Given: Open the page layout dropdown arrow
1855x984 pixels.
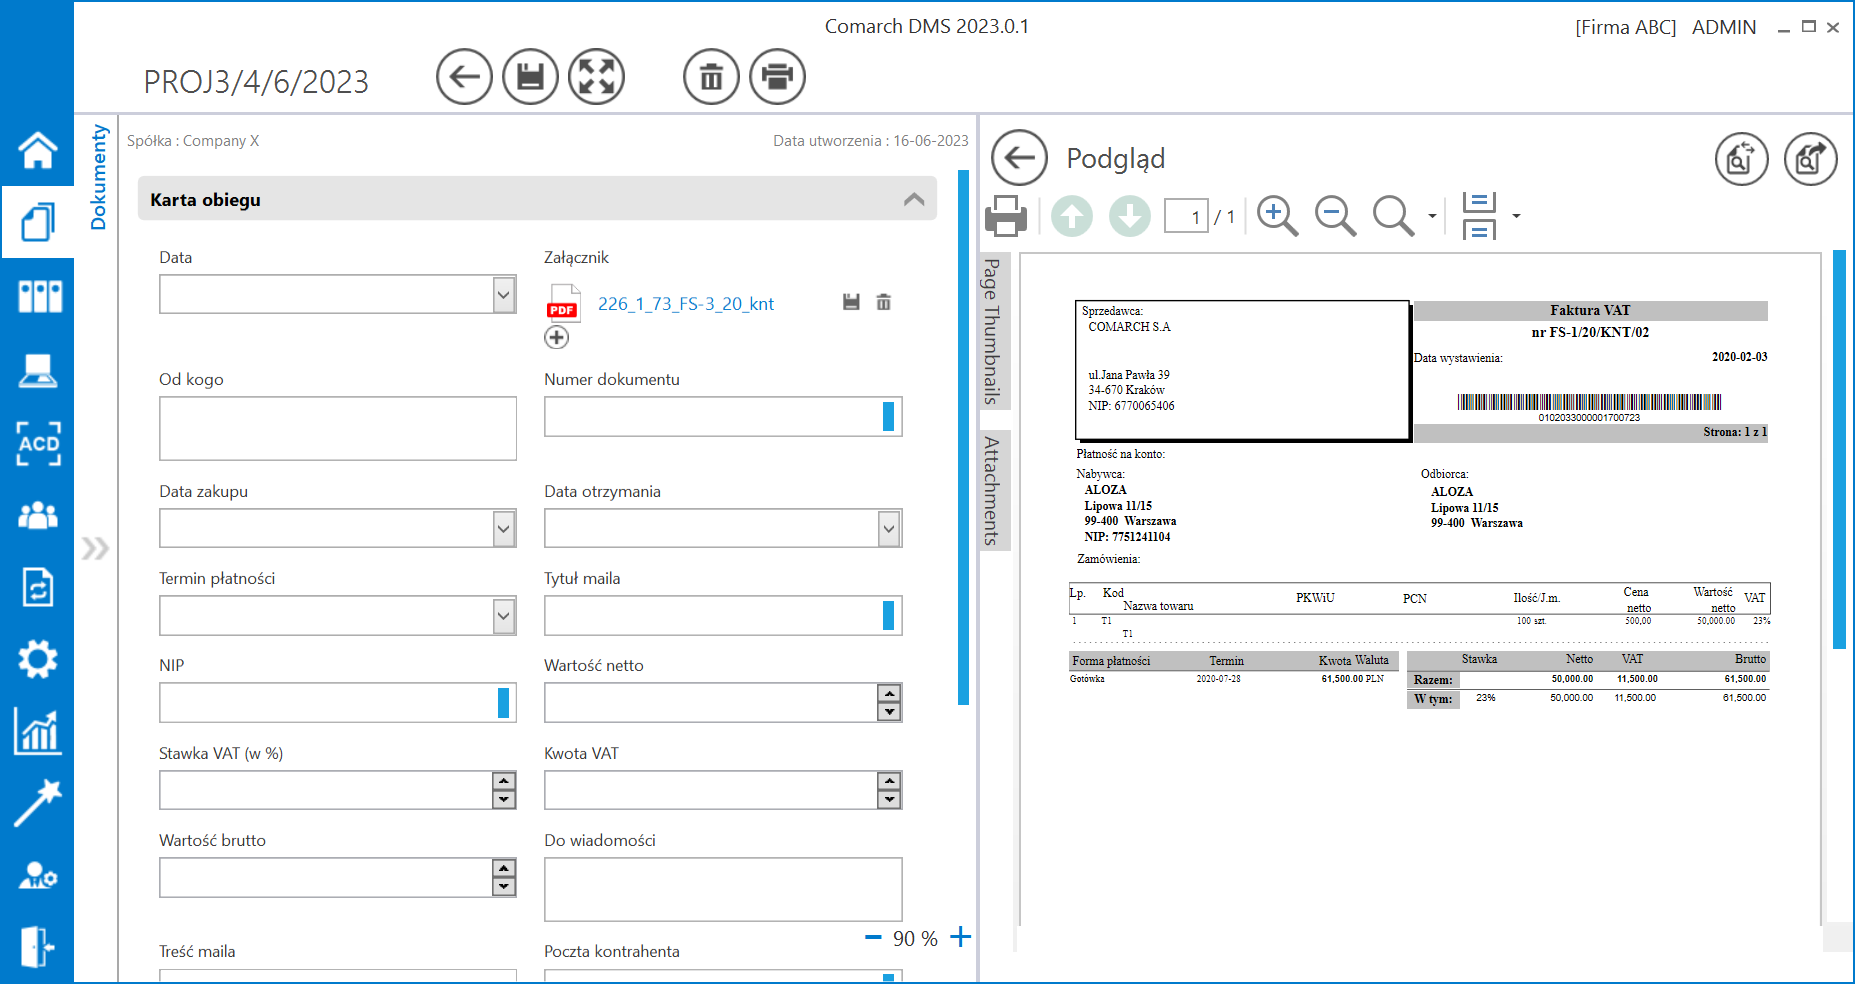Looking at the screenshot, I should coord(1516,216).
